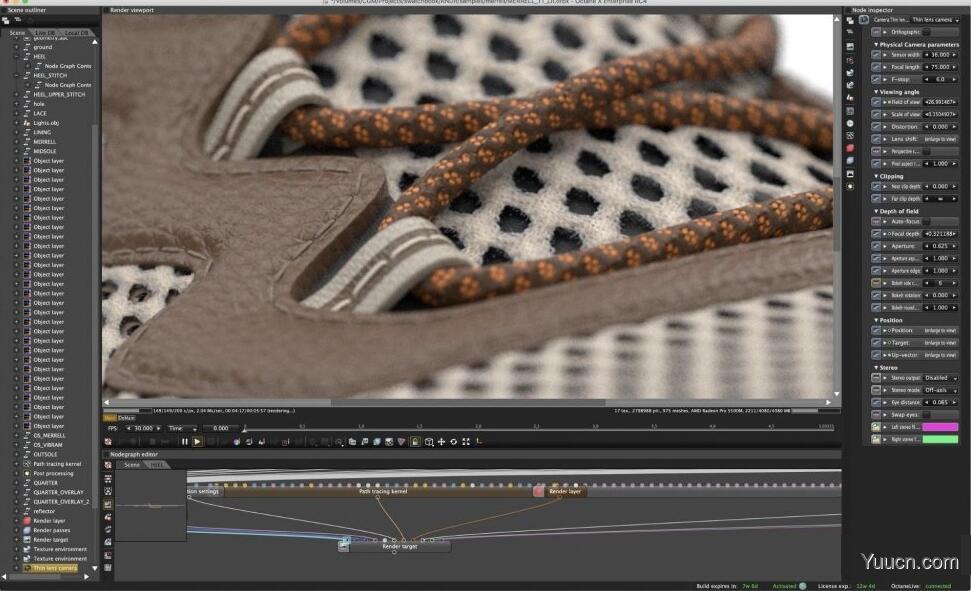Pause the render with the pause icon
The width and height of the screenshot is (971, 591).
(x=185, y=442)
